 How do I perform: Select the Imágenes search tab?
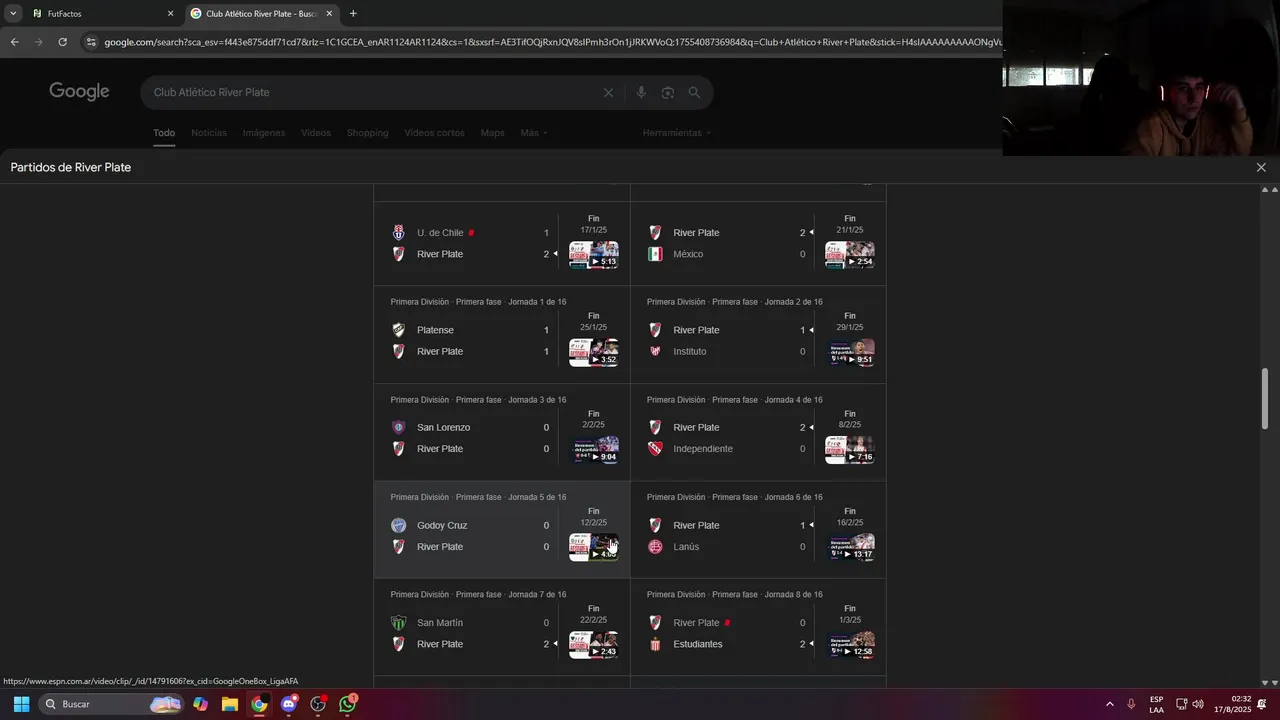coord(264,133)
